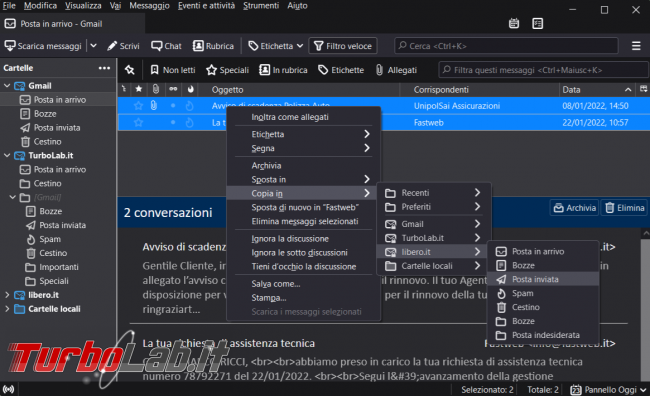Star the Fastweb message
Viewport: 650px width, 396px height.
(138, 122)
